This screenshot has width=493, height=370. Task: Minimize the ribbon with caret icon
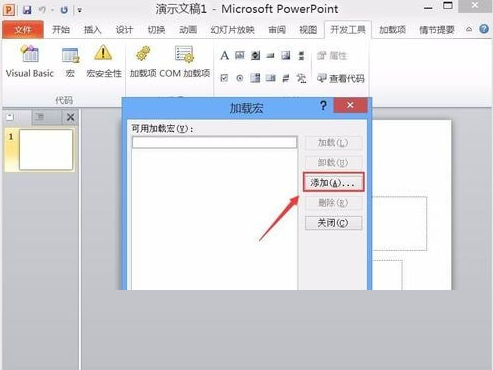click(x=469, y=29)
